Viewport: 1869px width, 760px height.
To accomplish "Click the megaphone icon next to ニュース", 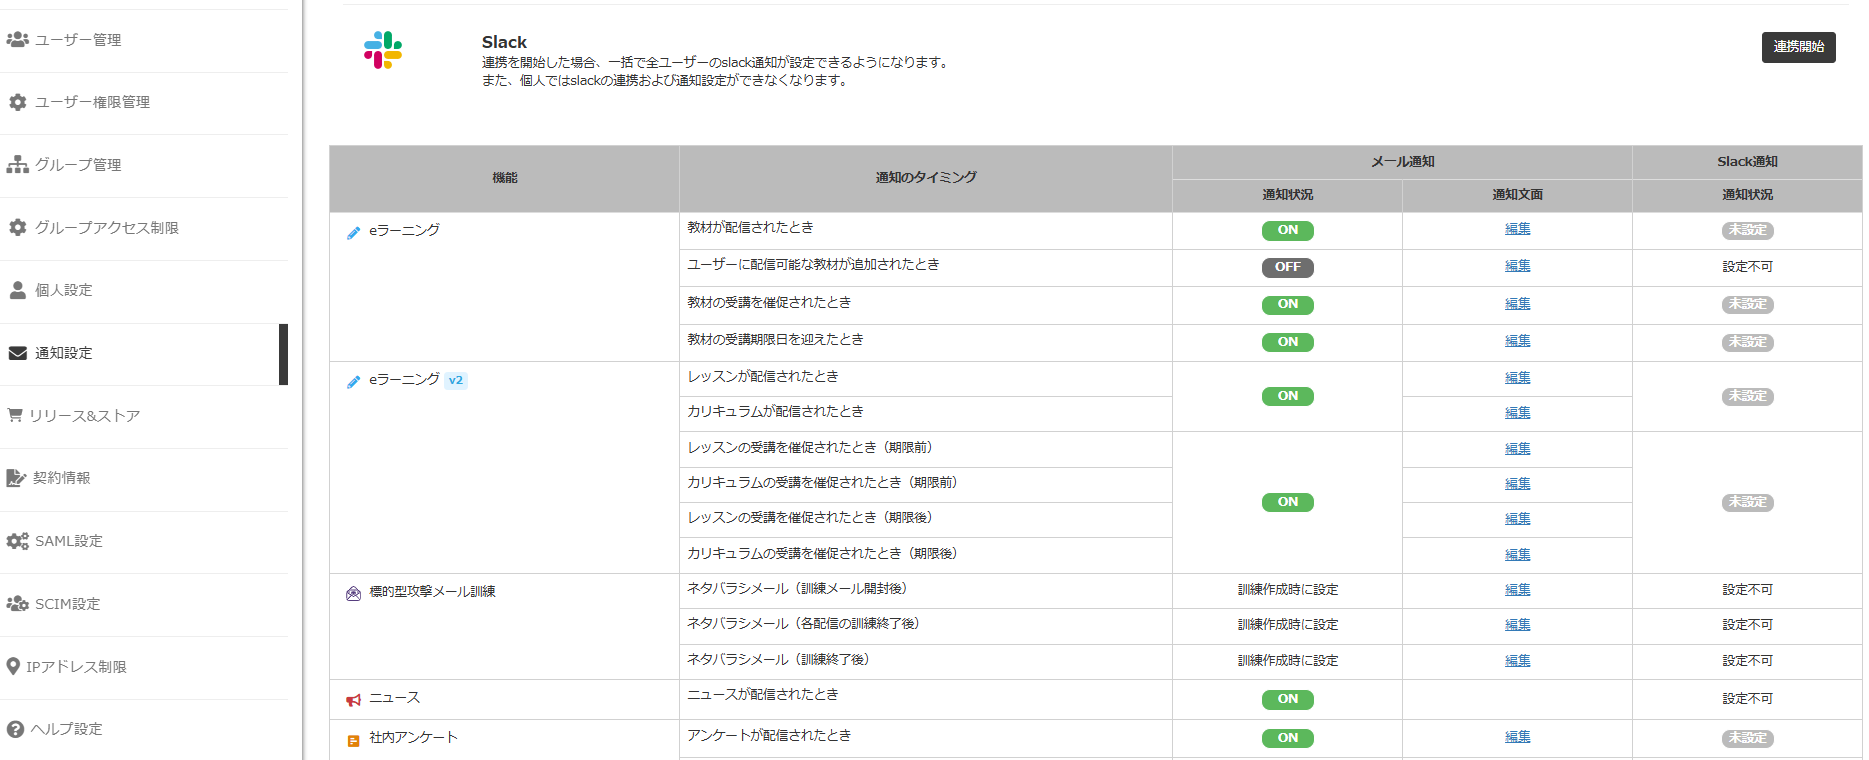I will click(353, 700).
